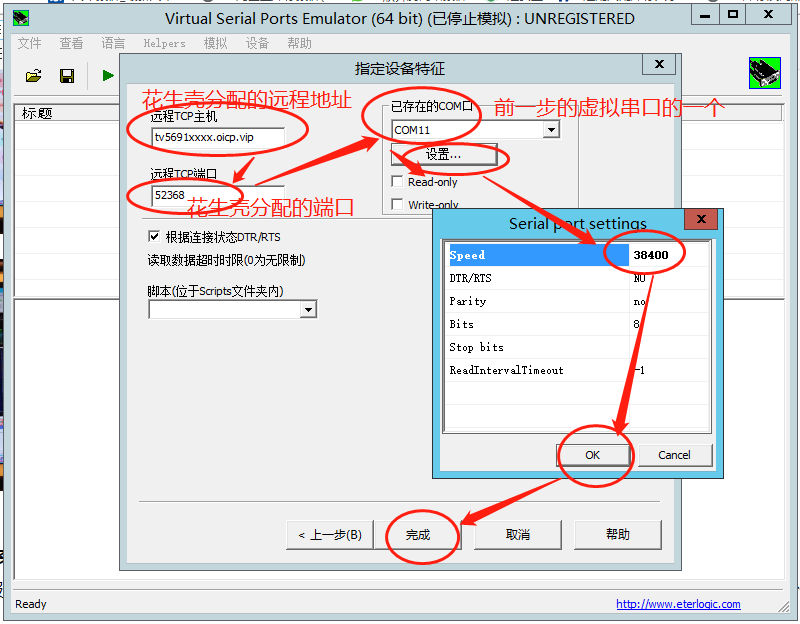Screen dimensions: 800x624
Task: Open the www.eterlogic.com link
Action: [x=678, y=604]
